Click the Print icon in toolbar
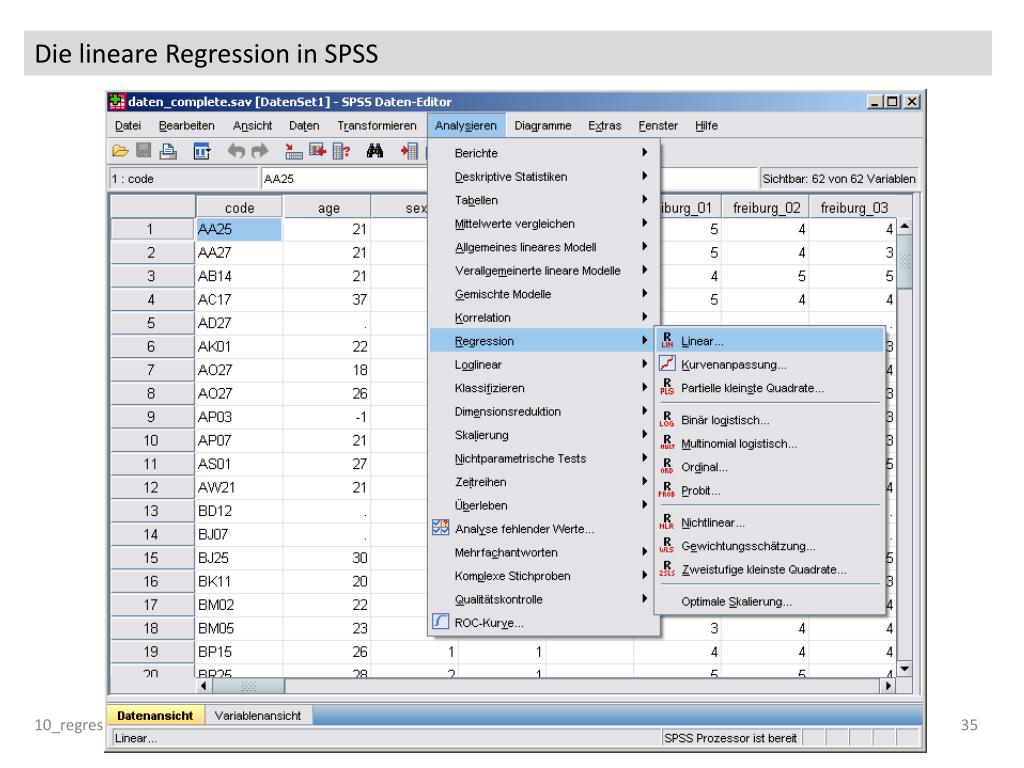The height and width of the screenshot is (768, 1024). pos(168,152)
